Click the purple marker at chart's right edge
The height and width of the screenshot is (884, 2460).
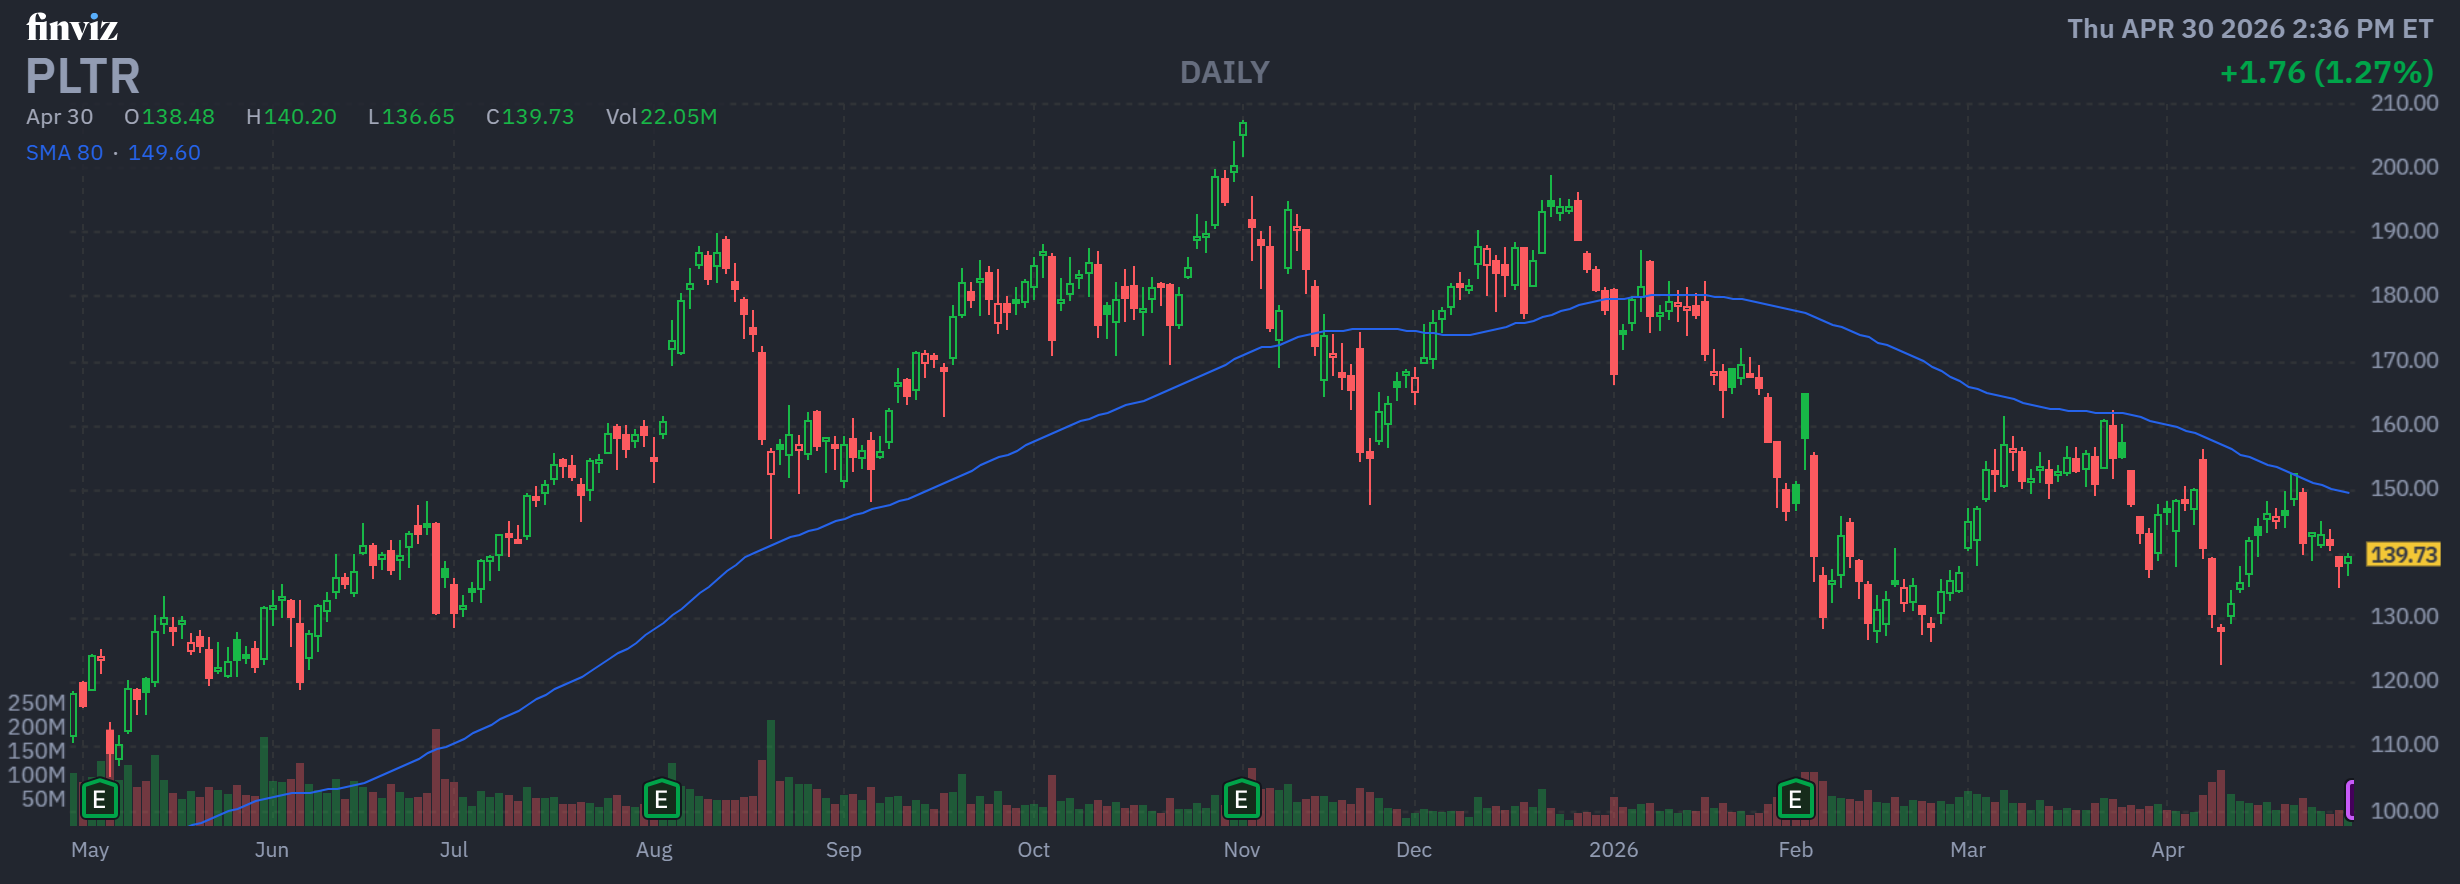[x=2349, y=800]
